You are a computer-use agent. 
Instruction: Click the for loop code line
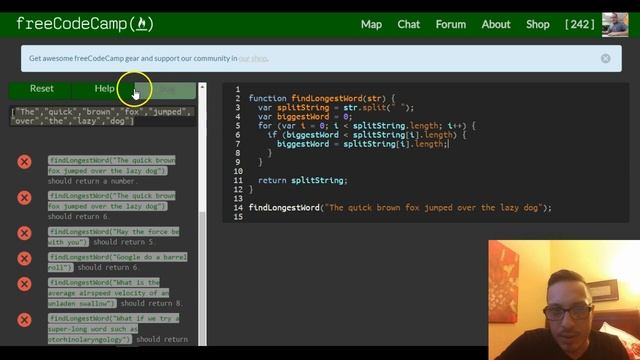[367, 126]
